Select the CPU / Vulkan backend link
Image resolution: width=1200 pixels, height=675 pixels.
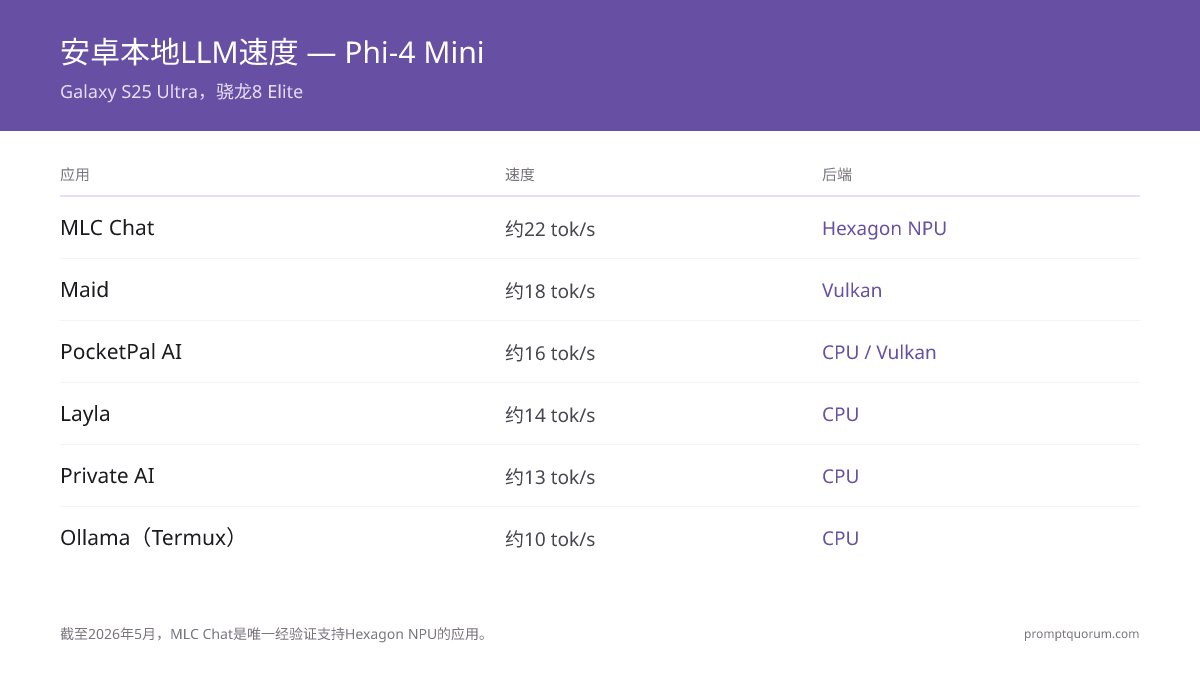[x=879, y=352]
